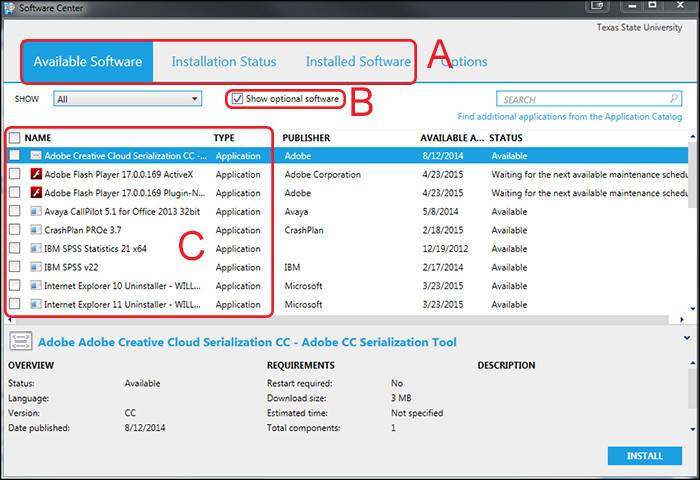Click the Internet Explorer 10 Uninstaller icon
This screenshot has width=700, height=480.
(x=36, y=285)
